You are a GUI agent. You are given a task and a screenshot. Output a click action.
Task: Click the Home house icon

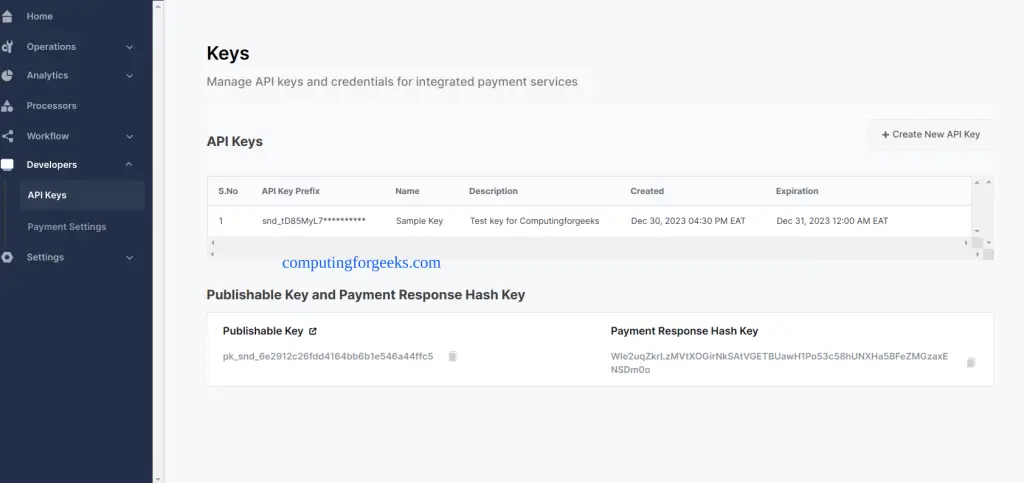click(x=7, y=16)
